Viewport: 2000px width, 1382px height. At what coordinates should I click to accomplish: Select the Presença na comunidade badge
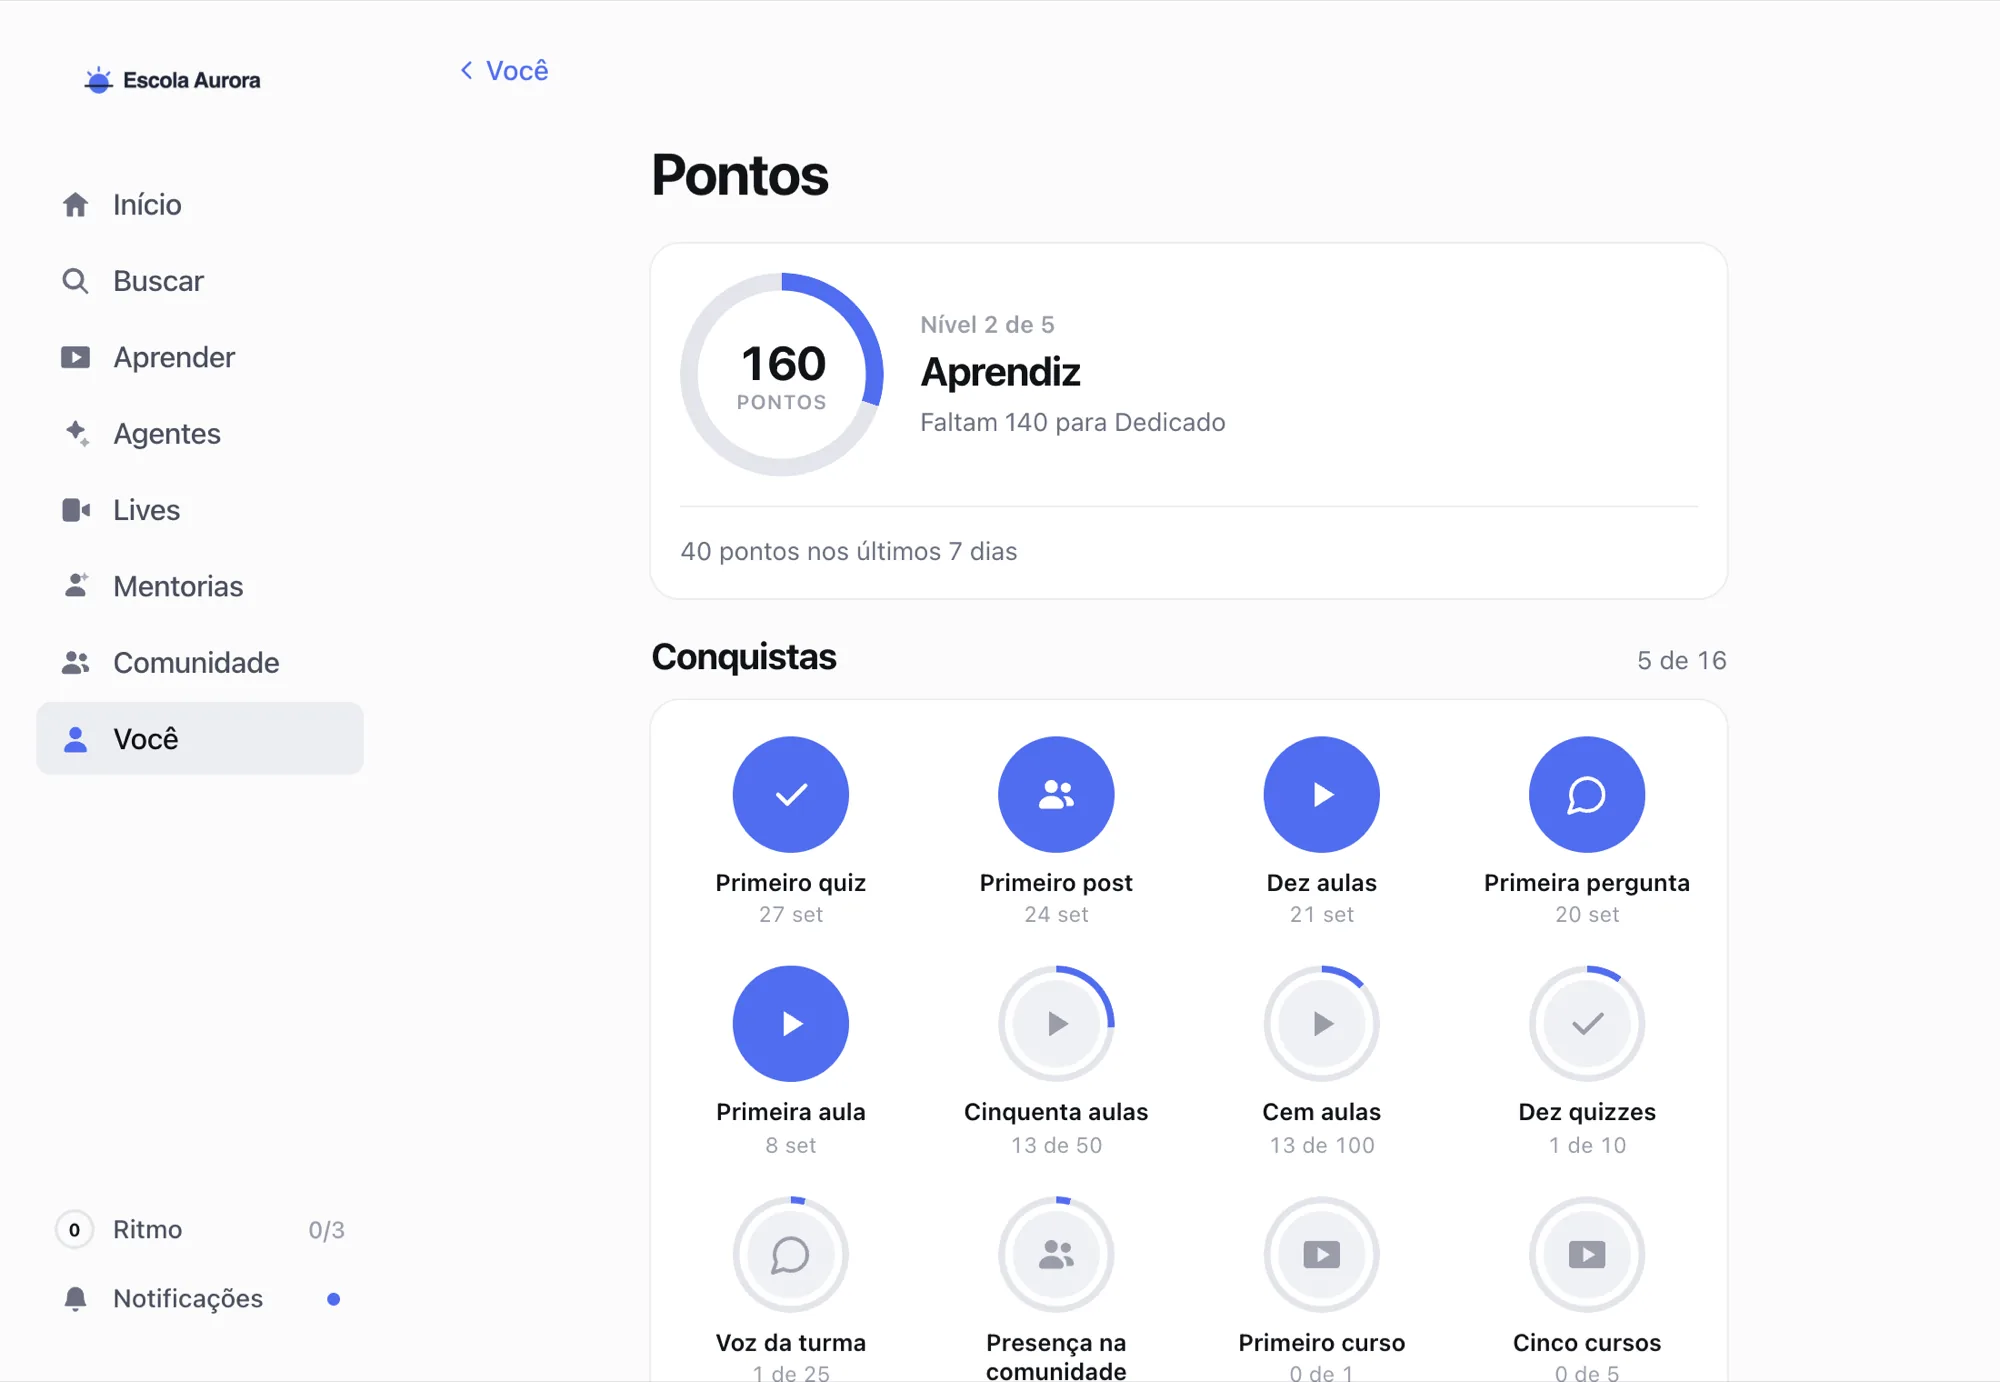[1056, 1255]
